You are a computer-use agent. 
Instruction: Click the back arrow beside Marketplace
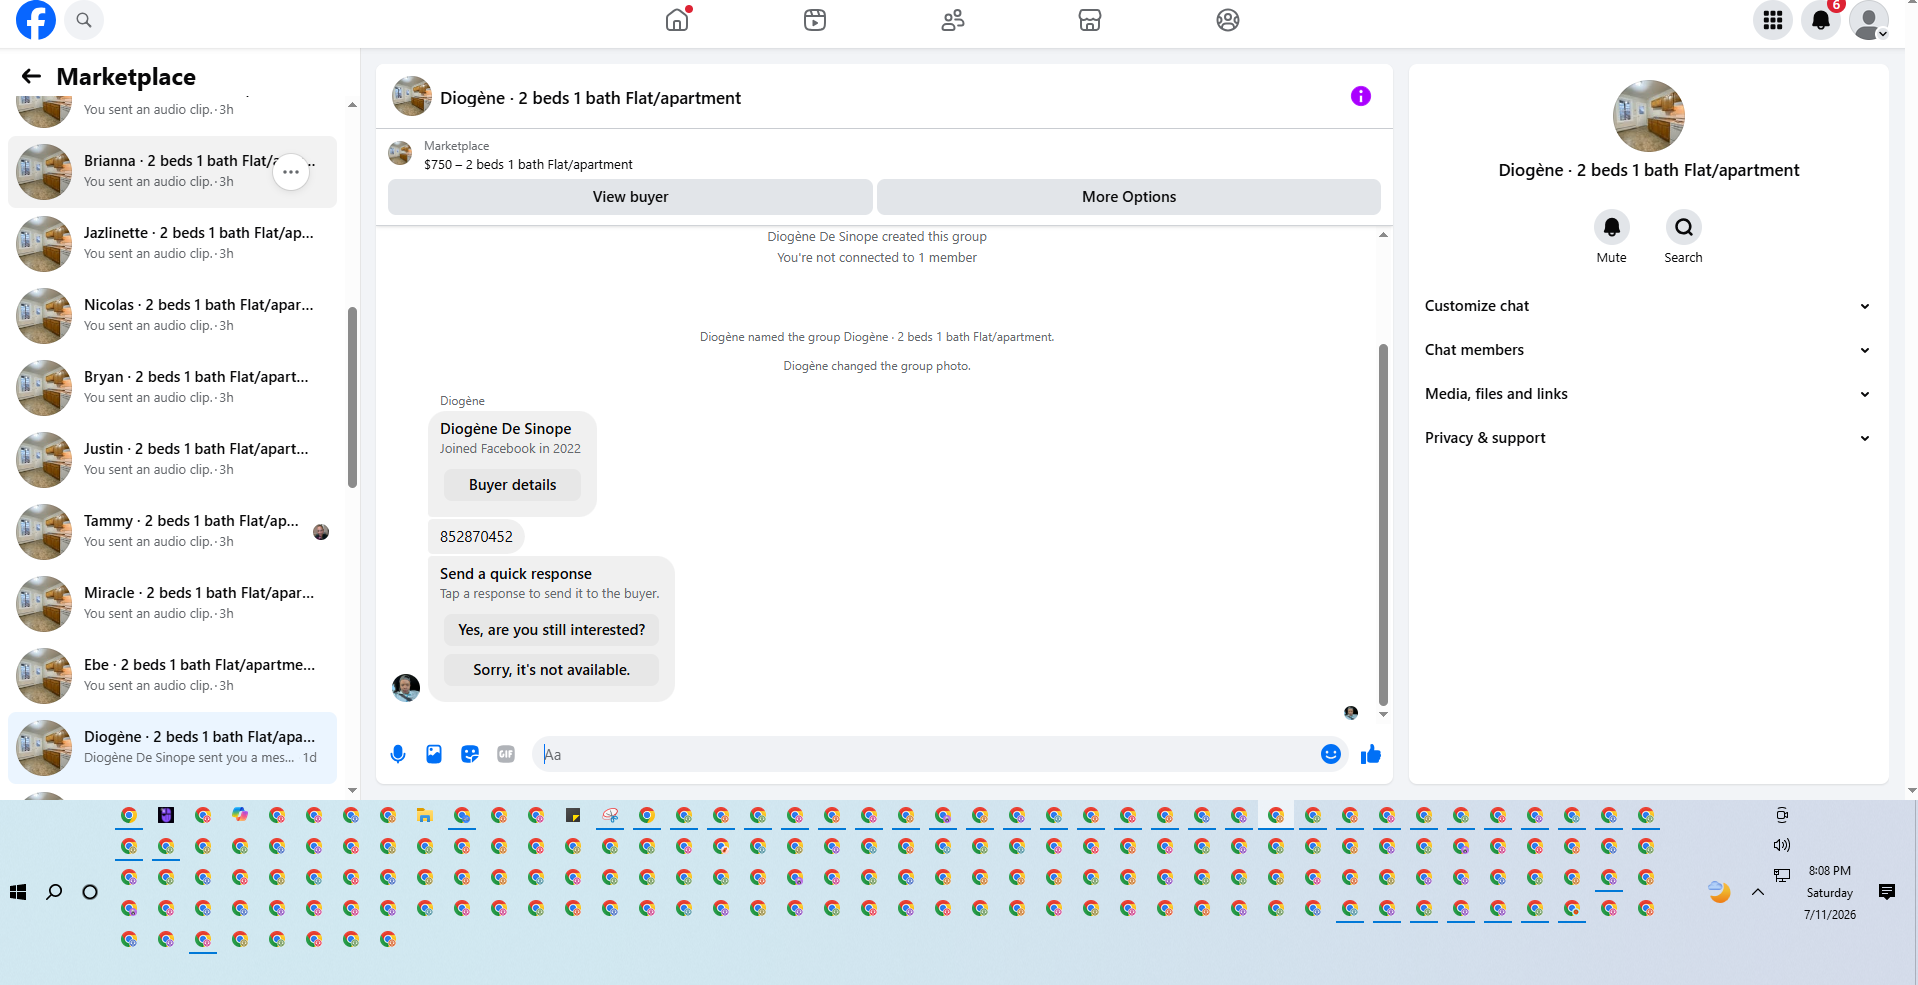[x=31, y=76]
